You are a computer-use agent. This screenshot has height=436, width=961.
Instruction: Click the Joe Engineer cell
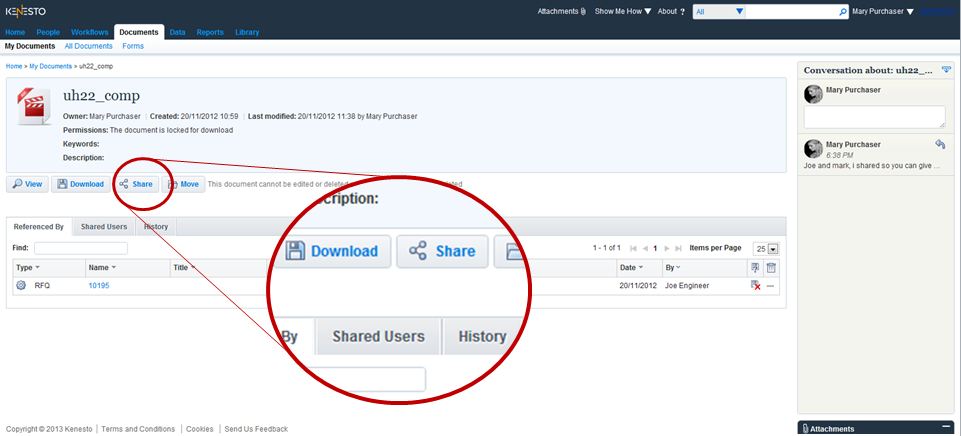(x=687, y=285)
